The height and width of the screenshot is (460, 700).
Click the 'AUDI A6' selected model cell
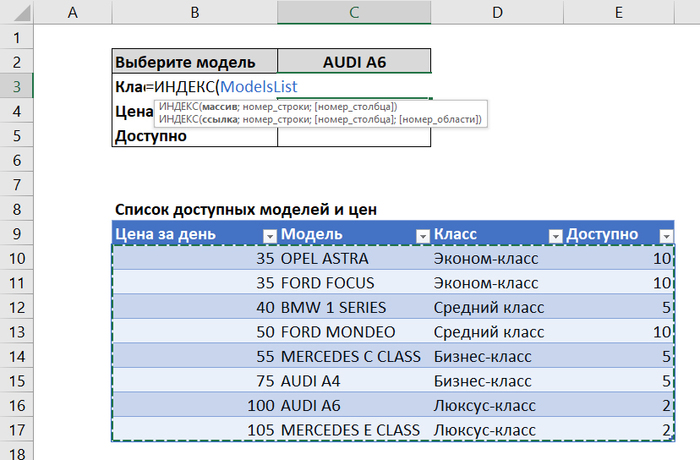pyautogui.click(x=354, y=62)
